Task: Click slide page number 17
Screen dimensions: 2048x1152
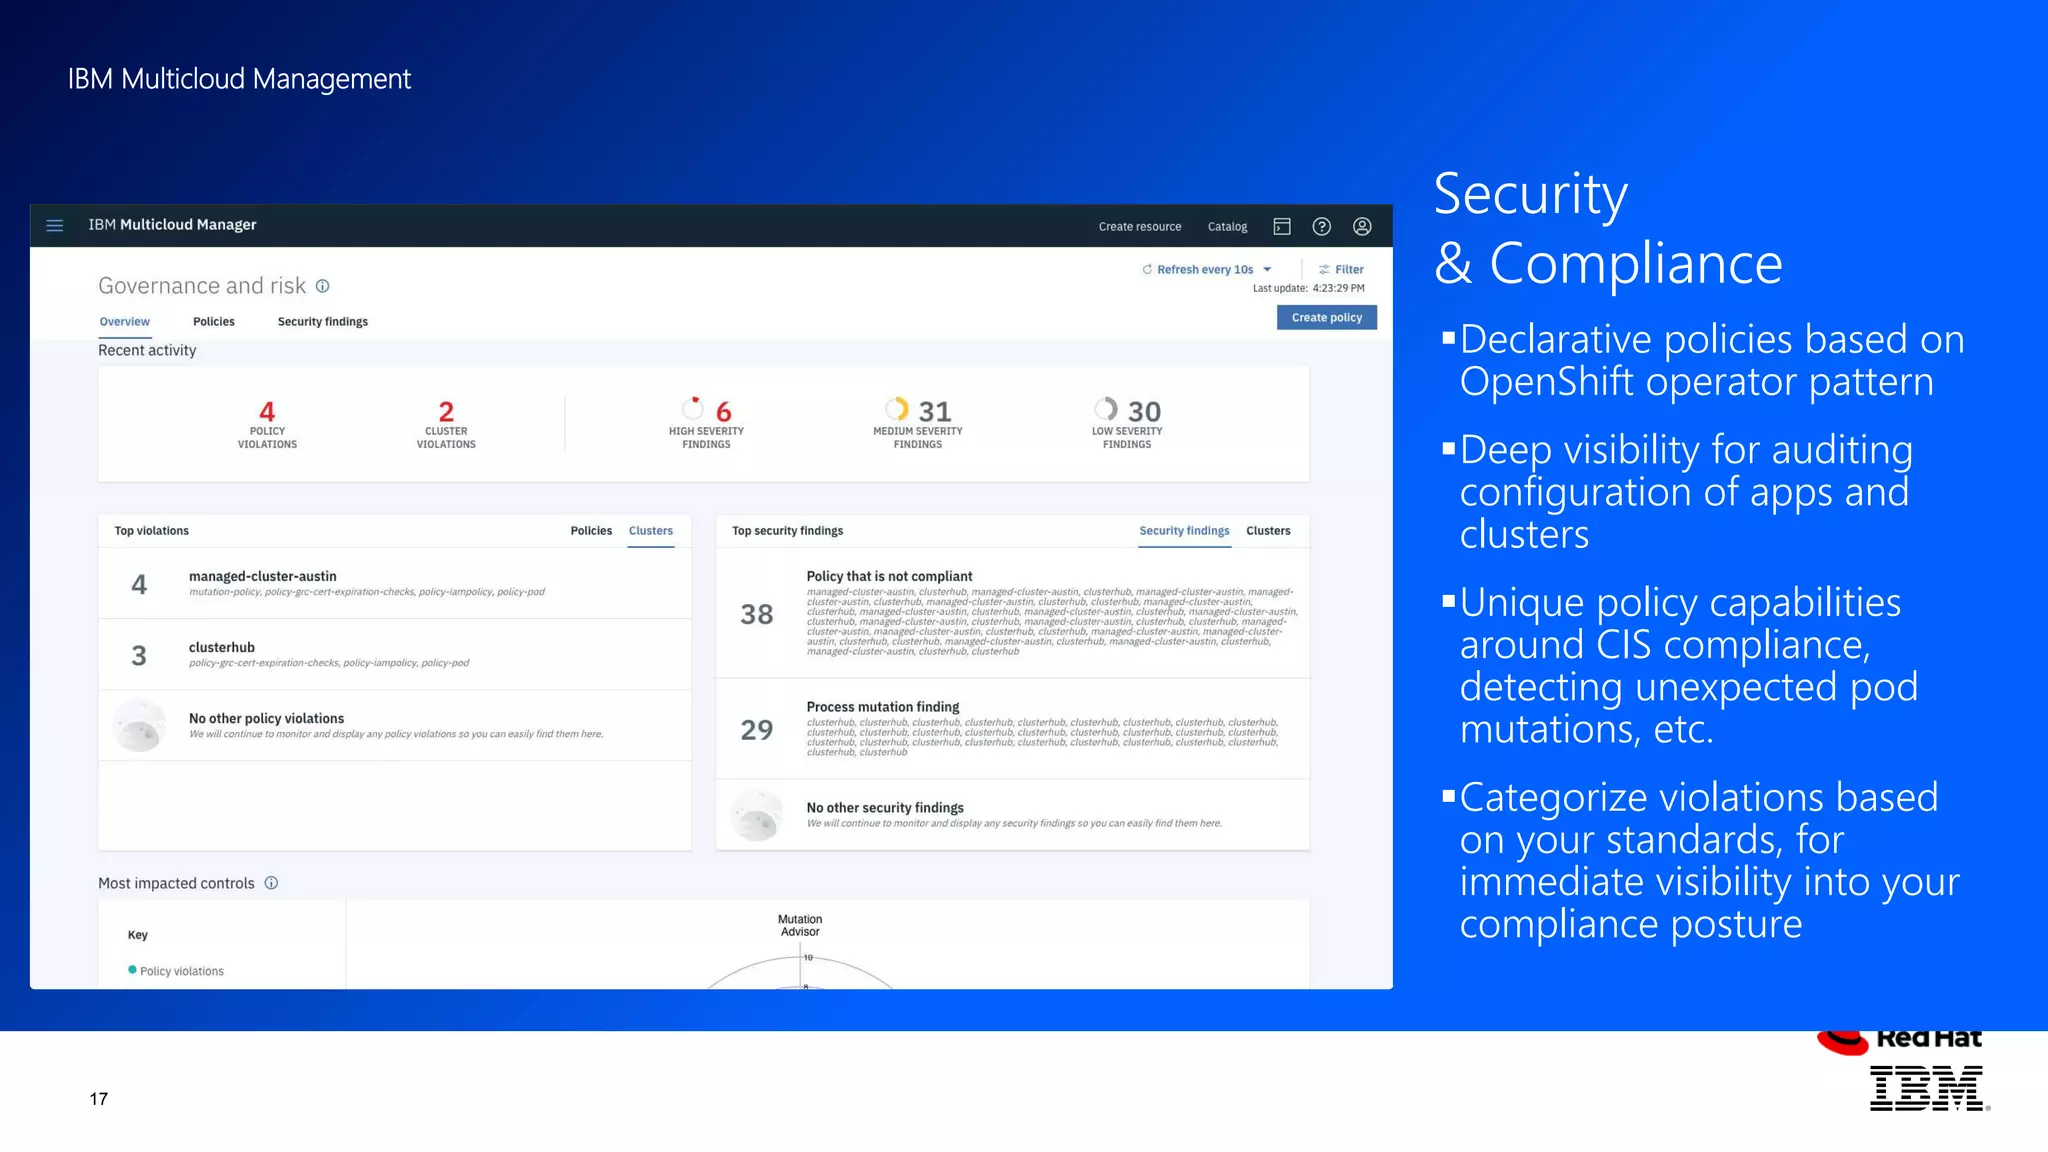Action: pos(99,1098)
